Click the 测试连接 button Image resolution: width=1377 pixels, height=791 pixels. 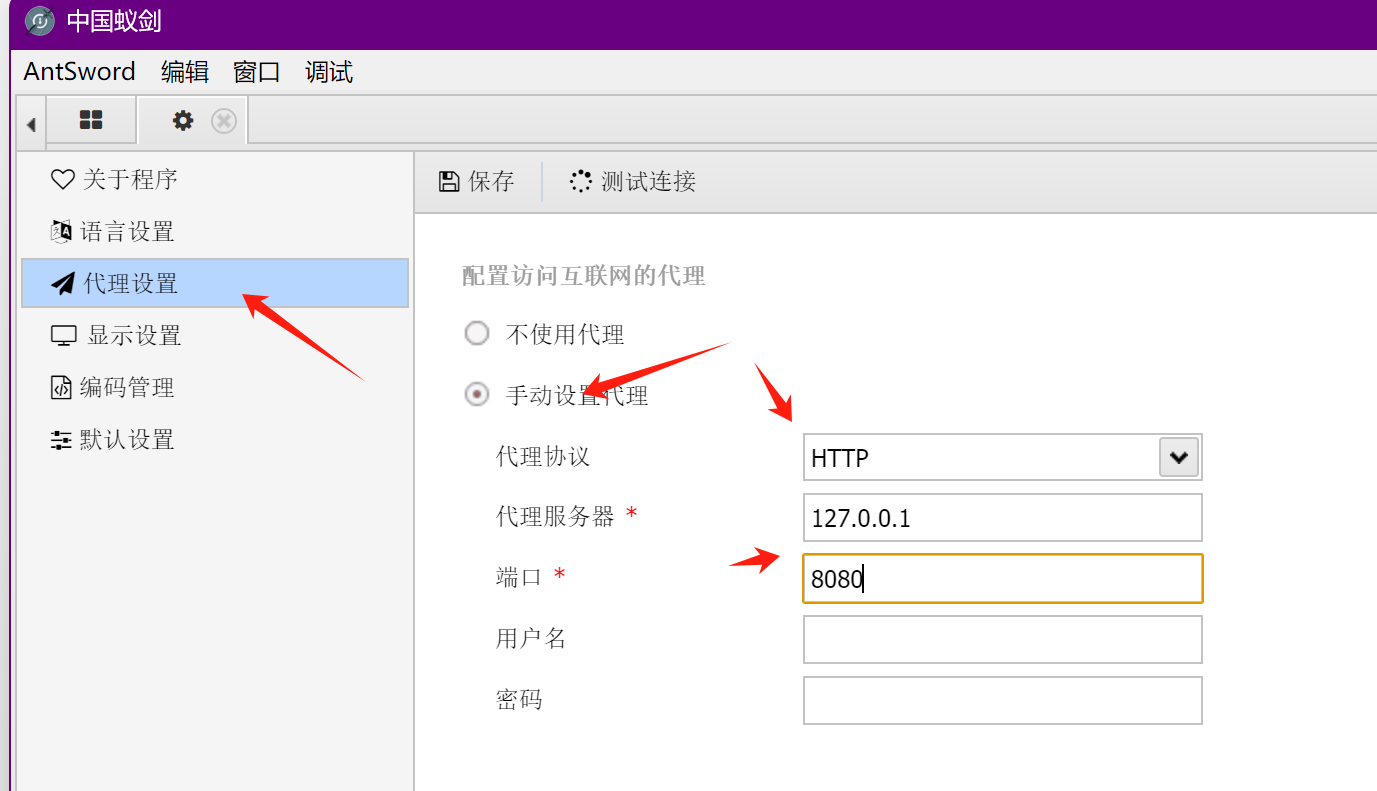tap(633, 181)
